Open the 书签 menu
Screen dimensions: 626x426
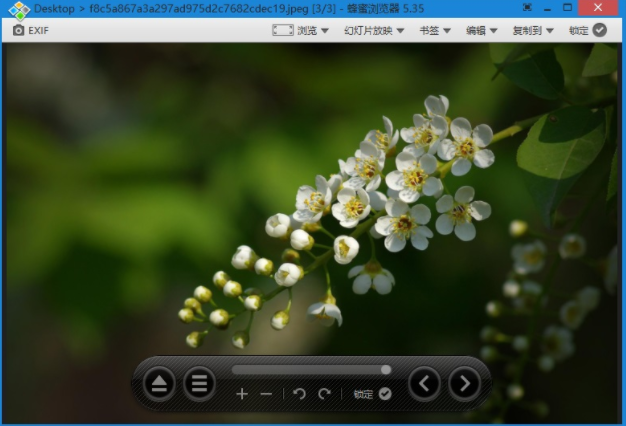click(x=429, y=30)
